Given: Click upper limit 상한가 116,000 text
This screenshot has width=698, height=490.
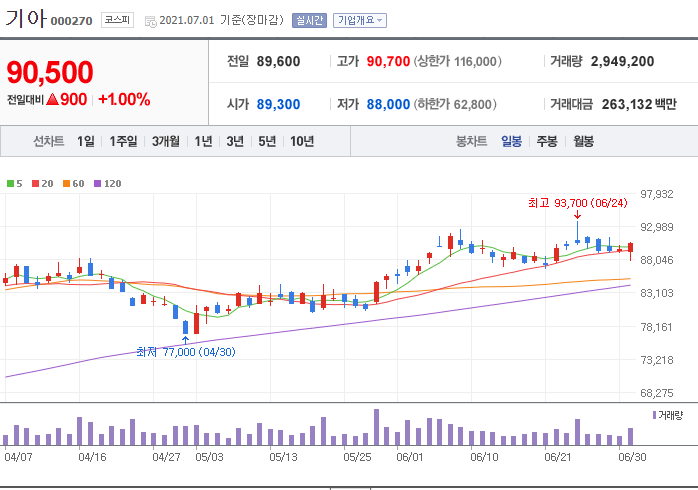Looking at the screenshot, I should click(x=458, y=61).
